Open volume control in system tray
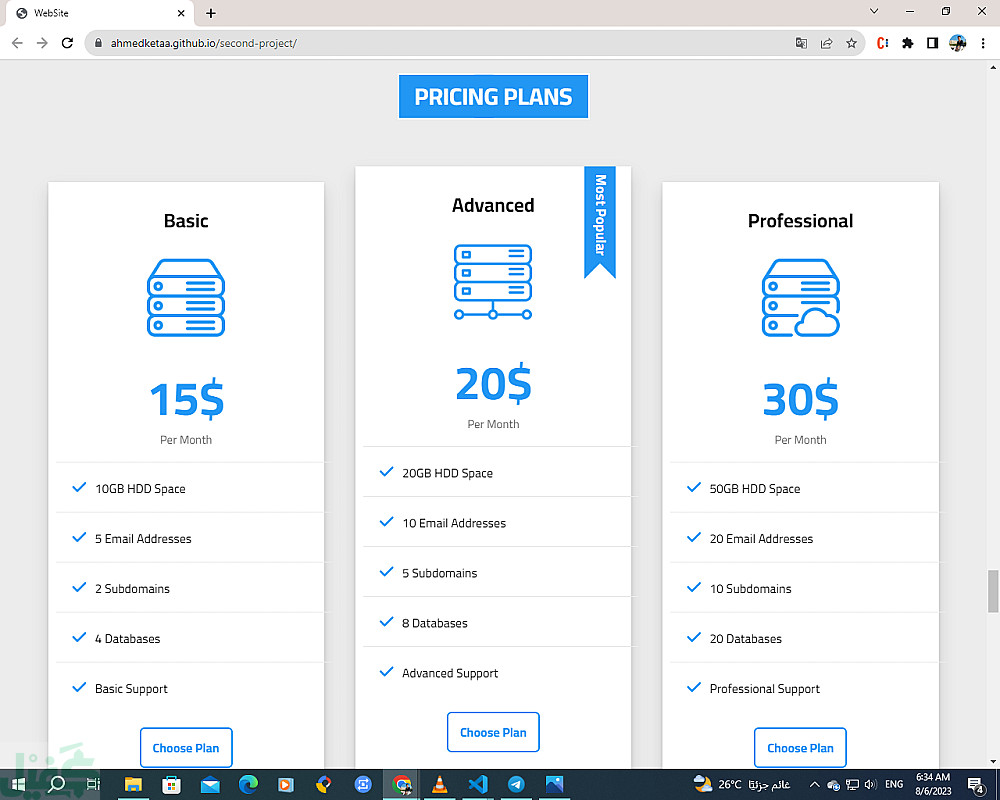1000x800 pixels. (x=871, y=785)
